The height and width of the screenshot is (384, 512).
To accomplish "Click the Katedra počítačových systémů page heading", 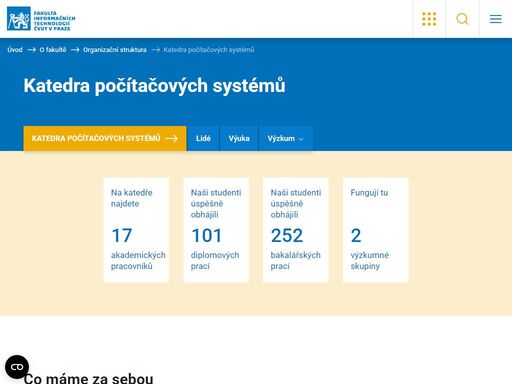I will point(154,86).
